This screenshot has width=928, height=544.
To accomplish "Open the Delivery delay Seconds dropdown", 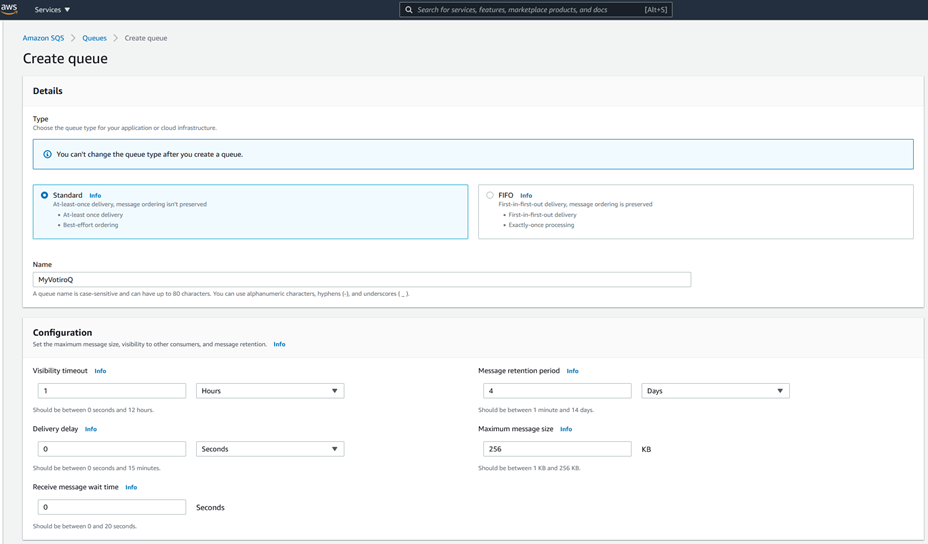I will (270, 449).
